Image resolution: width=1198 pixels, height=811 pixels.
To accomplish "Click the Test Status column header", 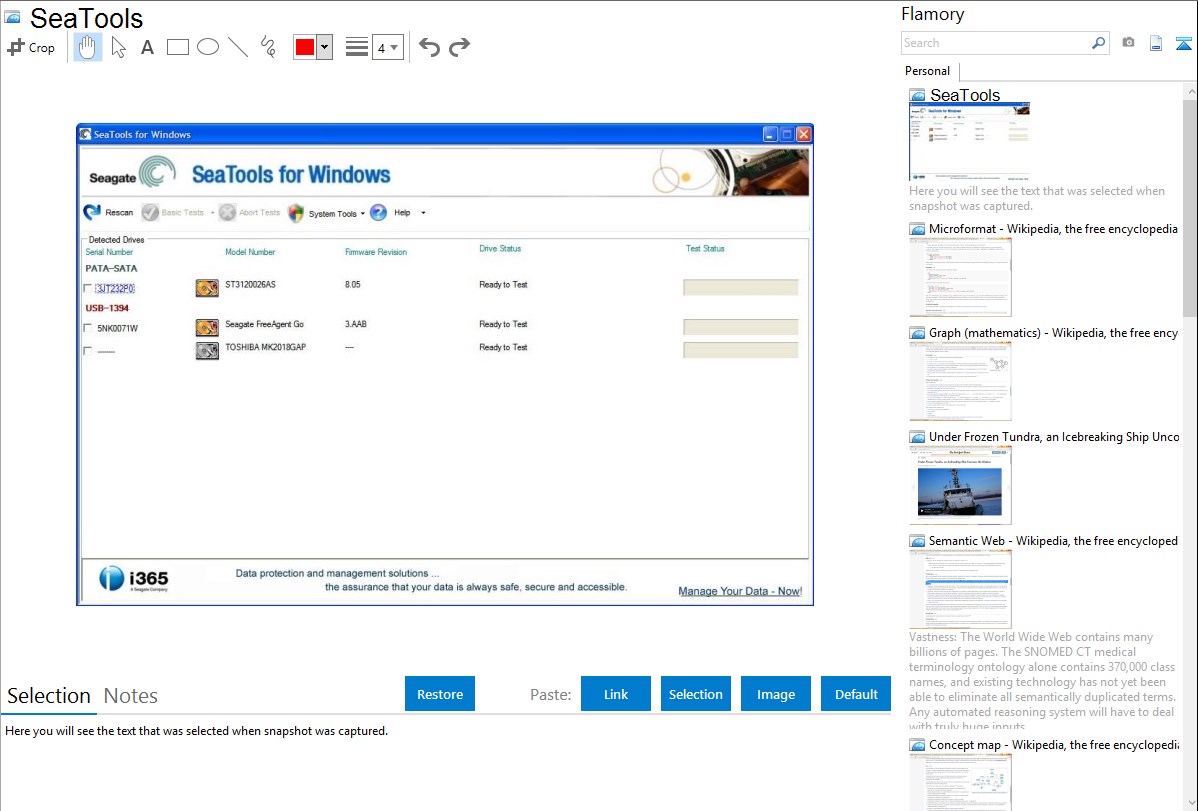I will coord(704,248).
